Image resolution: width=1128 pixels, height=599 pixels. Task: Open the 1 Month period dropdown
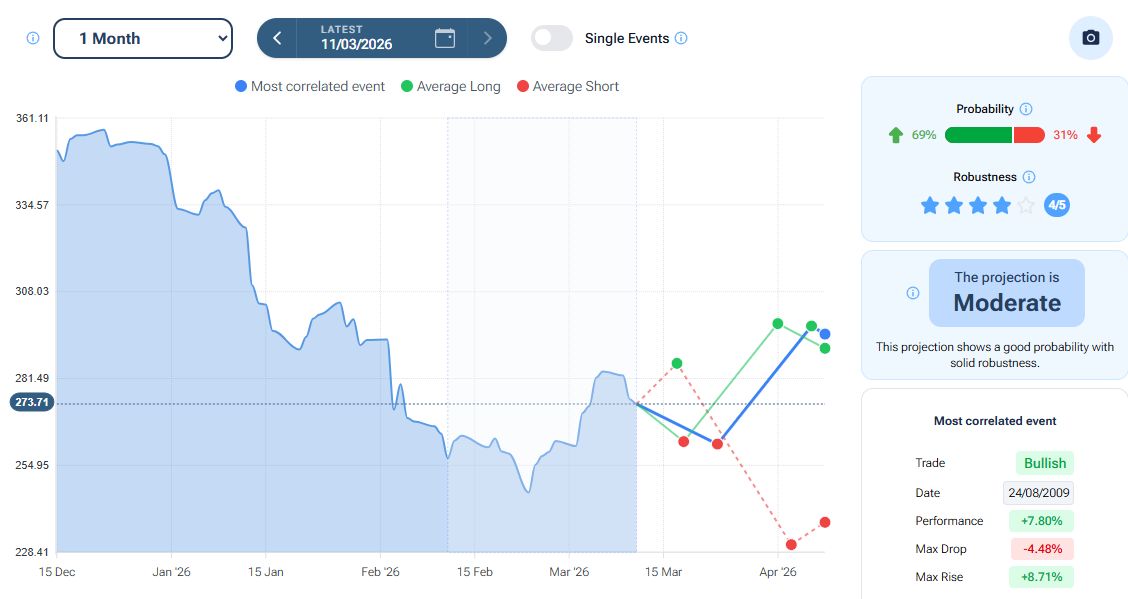142,38
